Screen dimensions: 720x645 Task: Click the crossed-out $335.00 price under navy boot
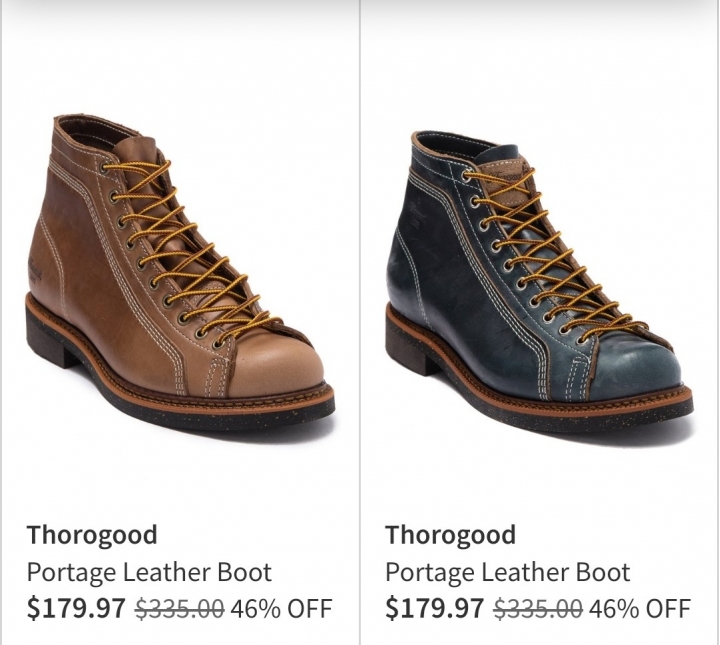538,608
